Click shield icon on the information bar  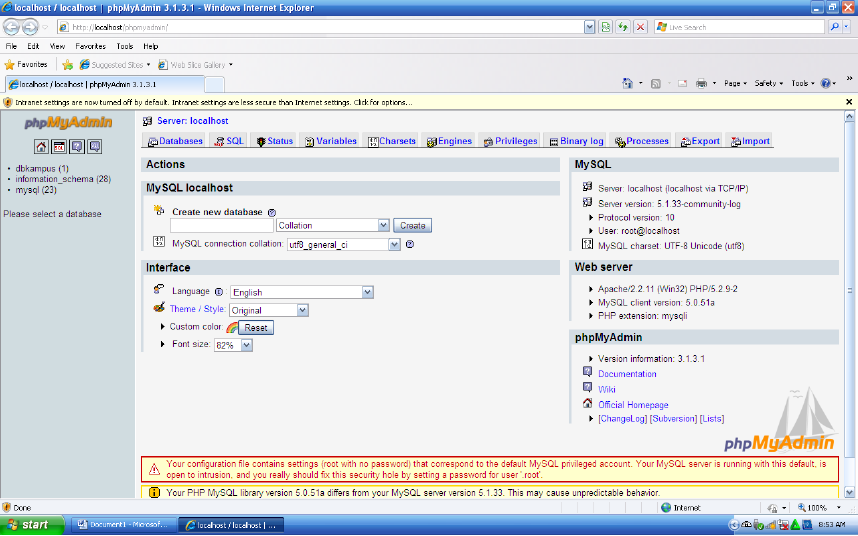pos(8,102)
